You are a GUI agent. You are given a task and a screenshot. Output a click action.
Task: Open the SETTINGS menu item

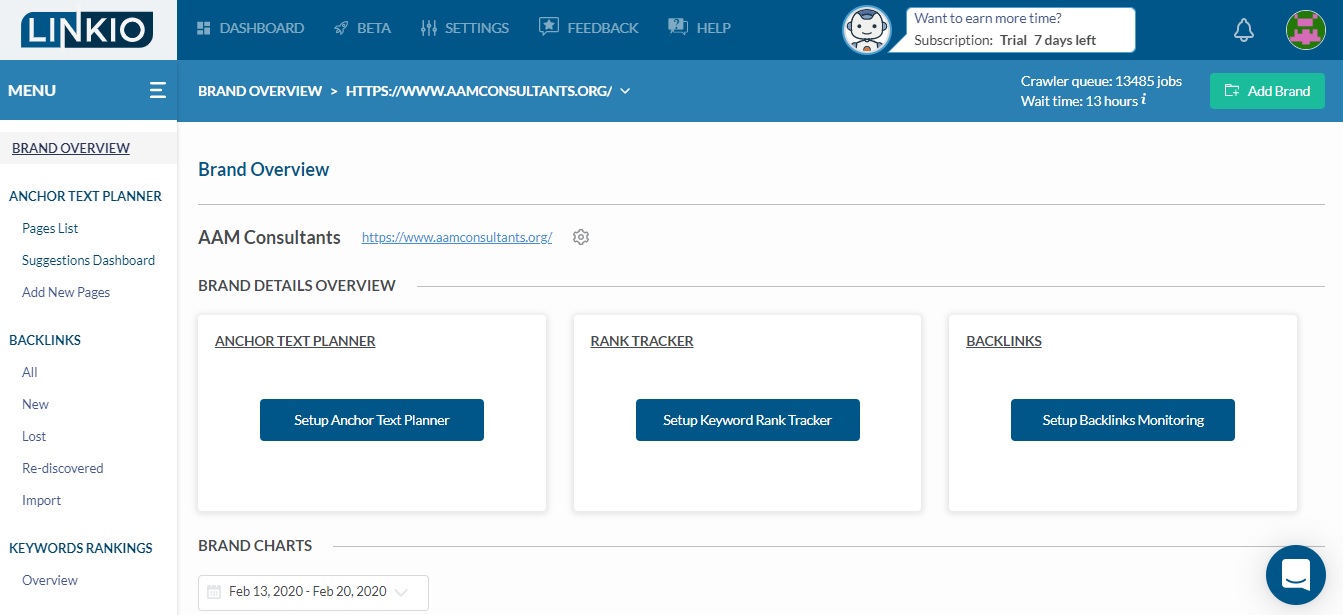tap(465, 28)
